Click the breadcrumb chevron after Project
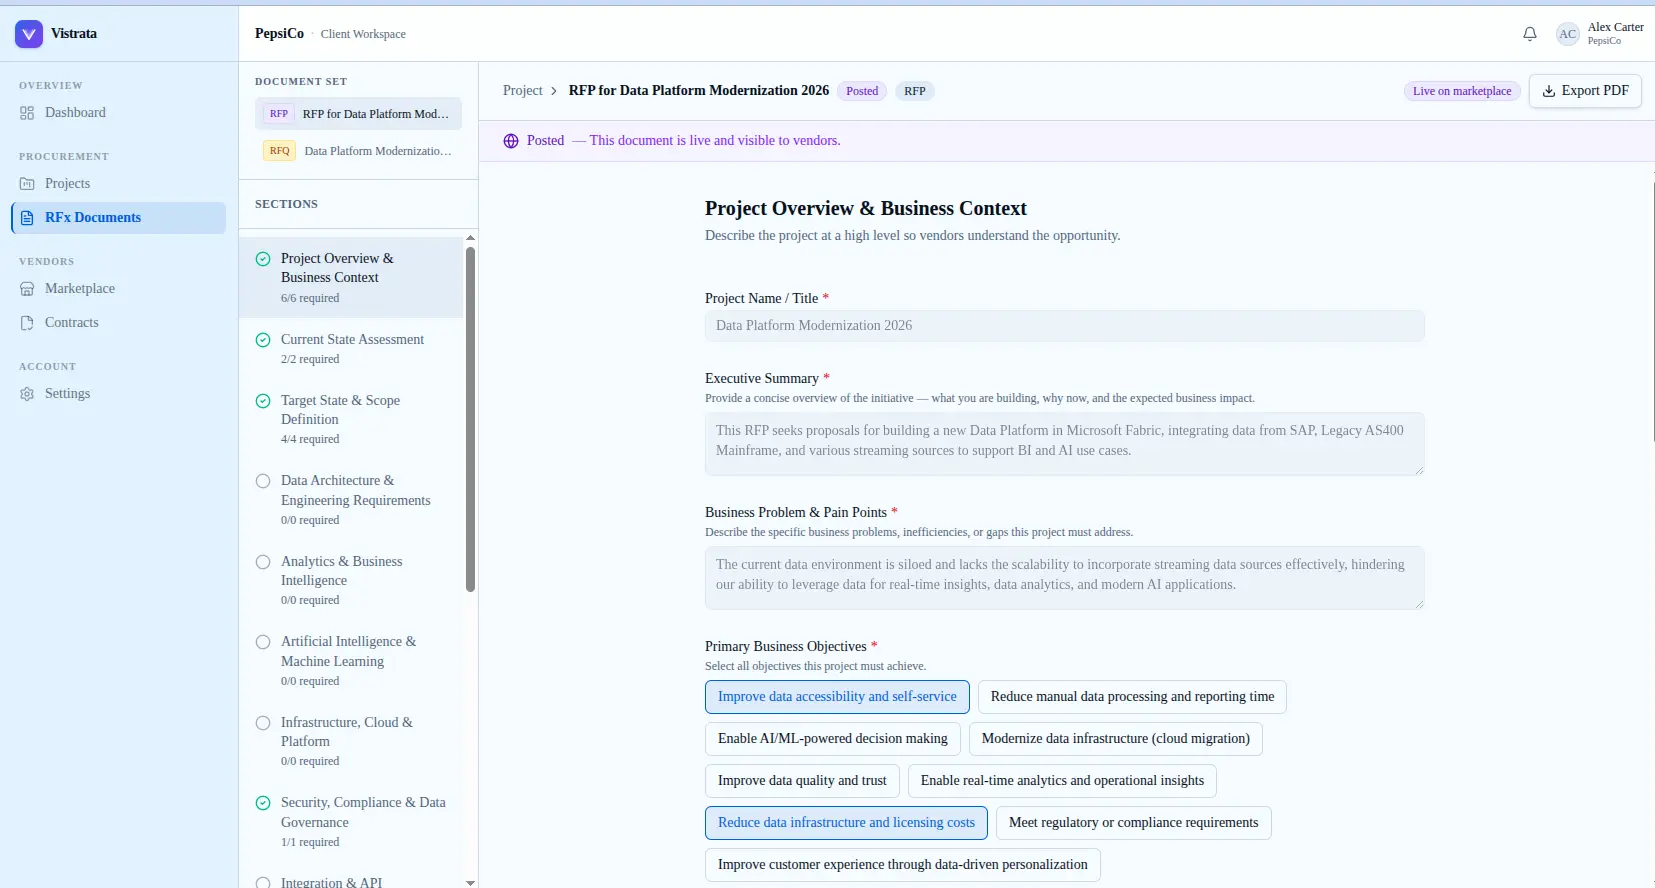Viewport: 1655px width, 888px height. (x=554, y=91)
